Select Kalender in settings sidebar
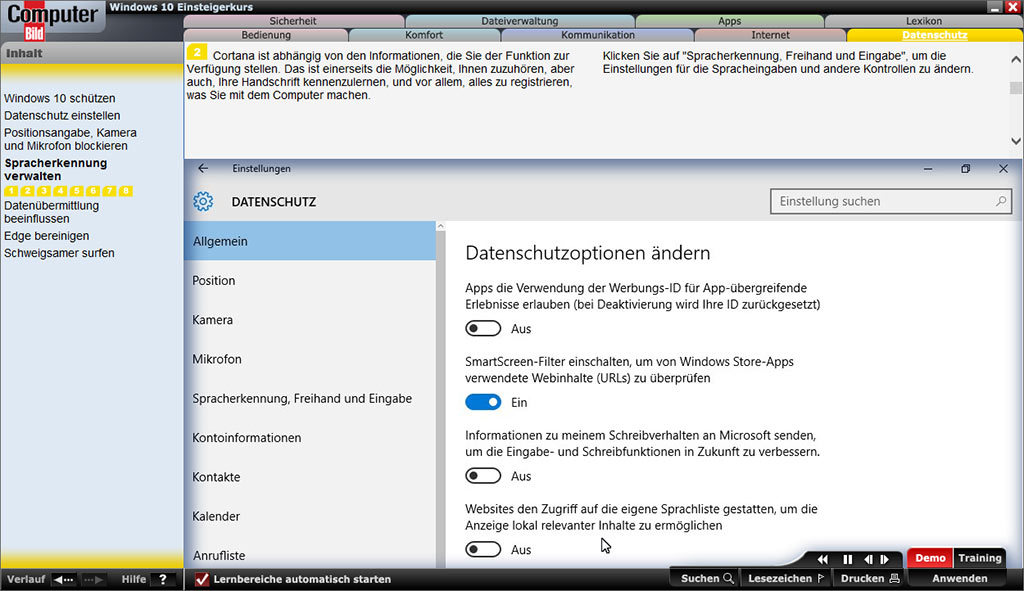 (310, 516)
